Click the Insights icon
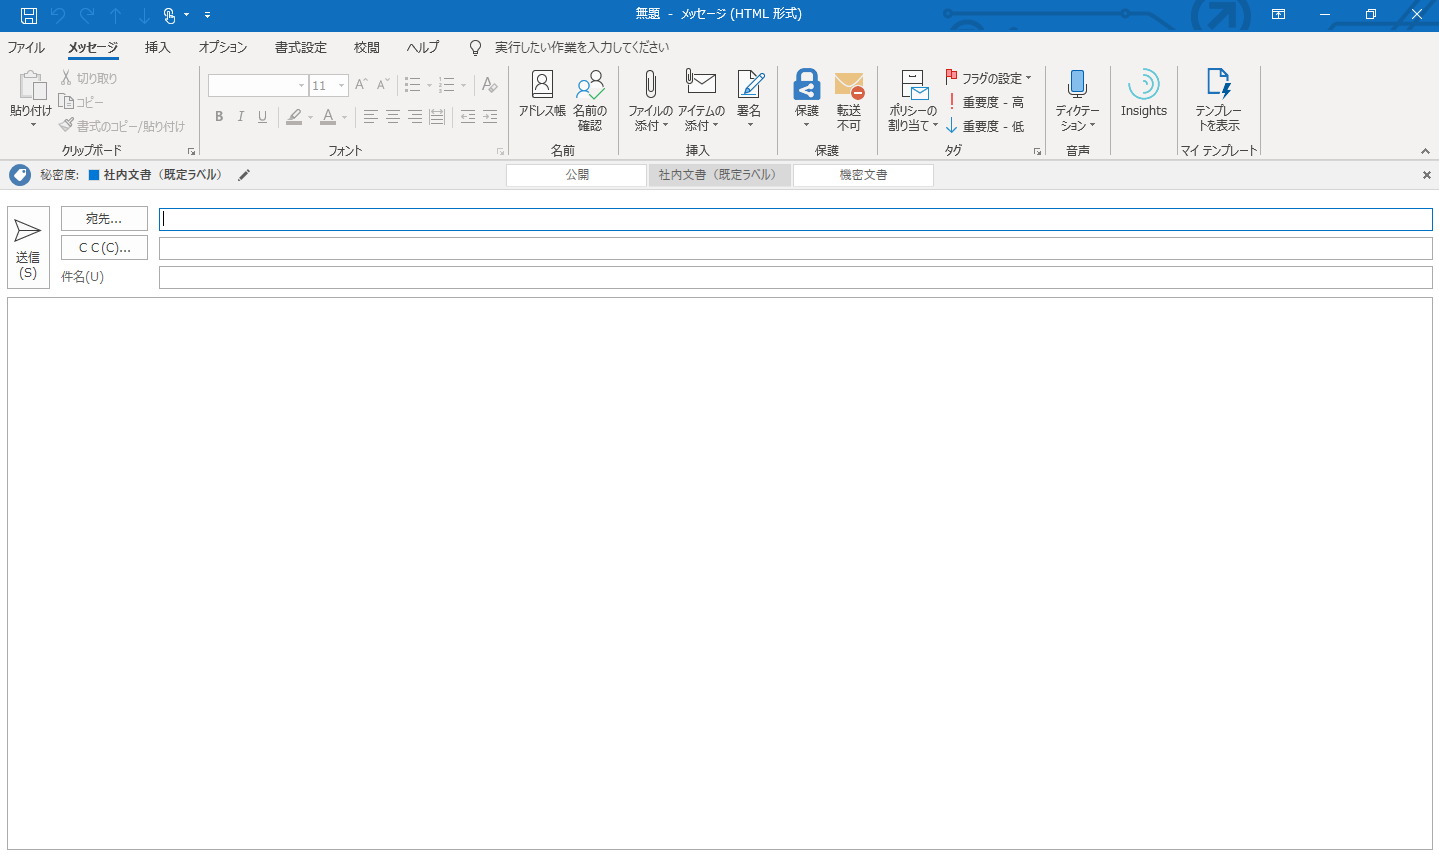 (x=1143, y=95)
